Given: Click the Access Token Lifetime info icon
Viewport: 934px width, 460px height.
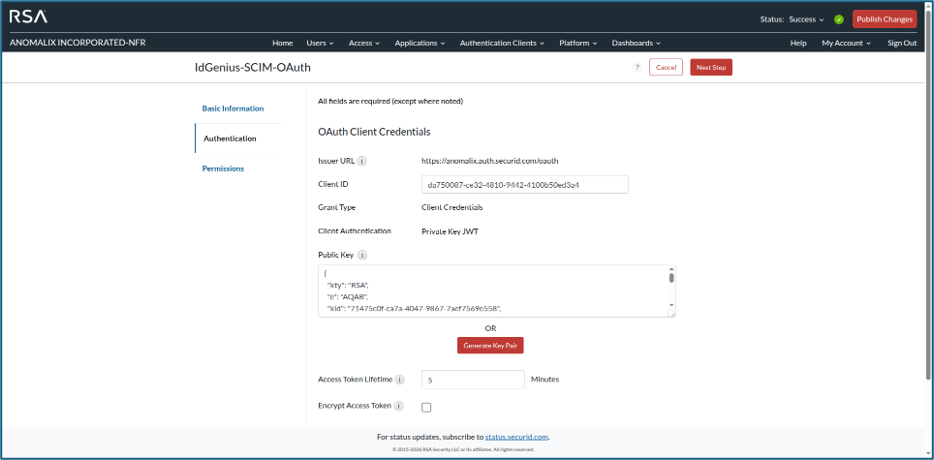Looking at the screenshot, I should [400, 380].
